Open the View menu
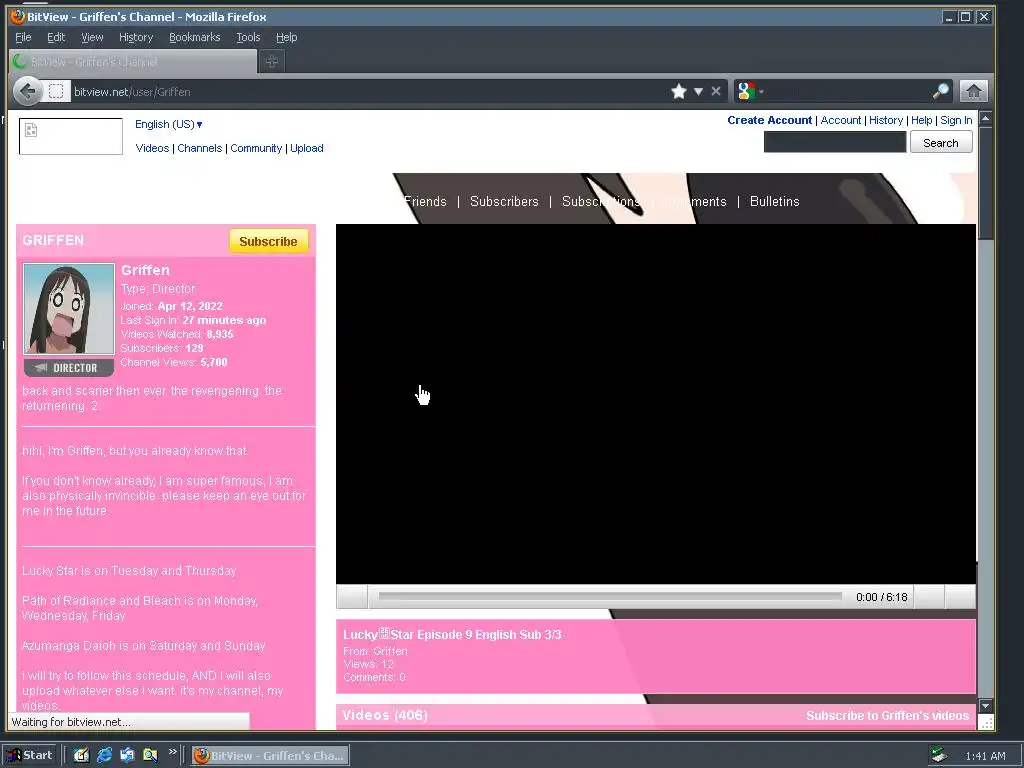1024x768 pixels. 92,37
